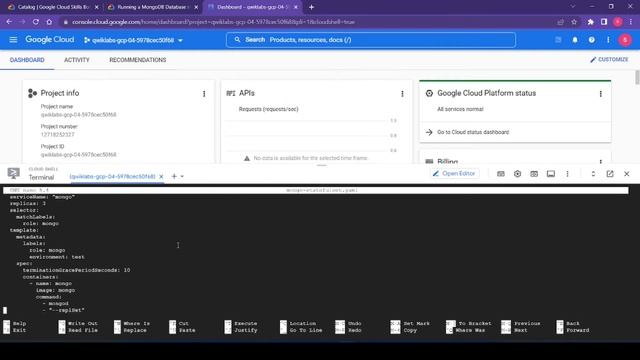The height and width of the screenshot is (360, 640).
Task: Open the top bar settings and utilities dots
Action: coord(608,40)
